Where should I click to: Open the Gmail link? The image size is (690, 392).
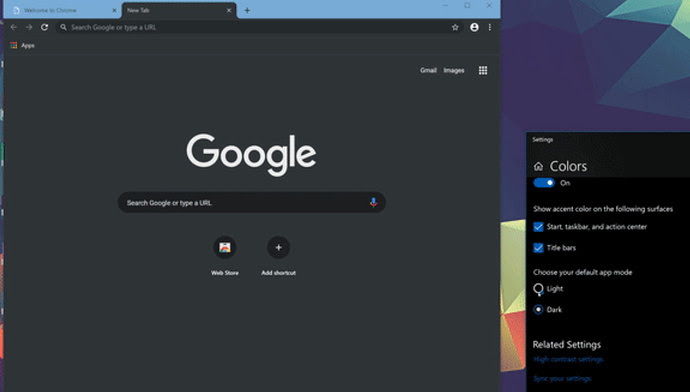(x=428, y=70)
